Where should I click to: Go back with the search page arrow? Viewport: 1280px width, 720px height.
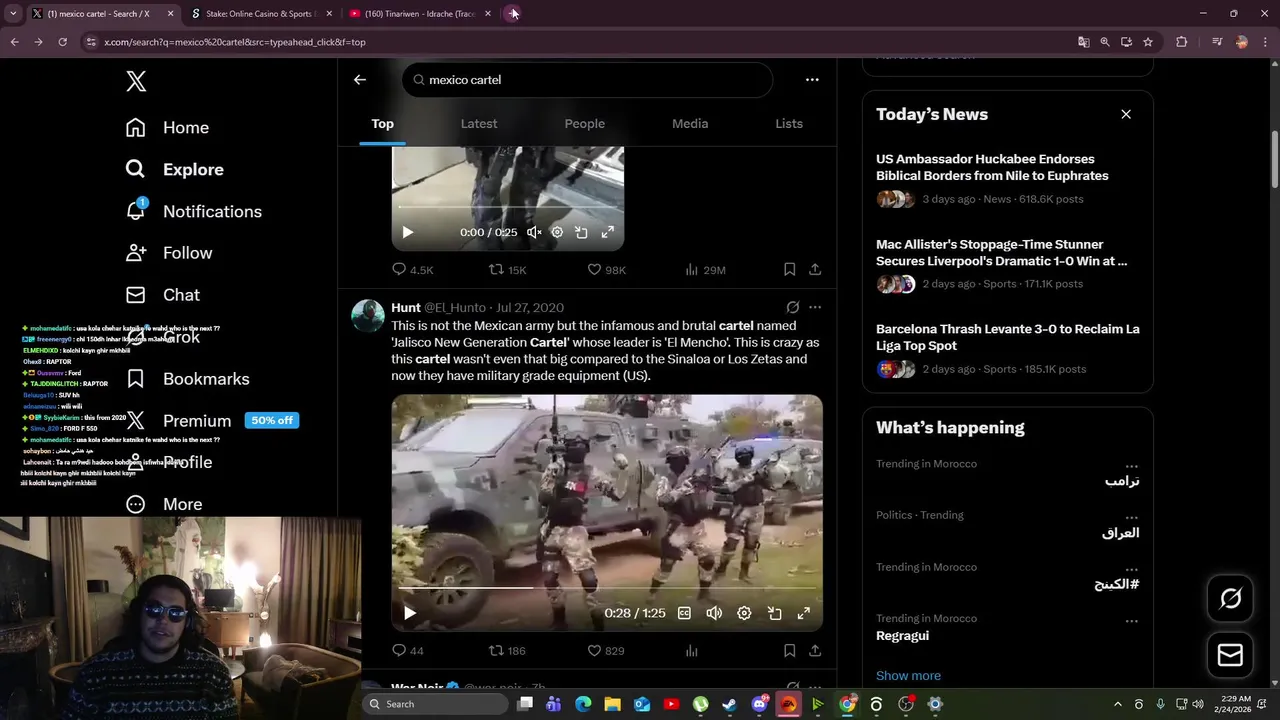[360, 80]
